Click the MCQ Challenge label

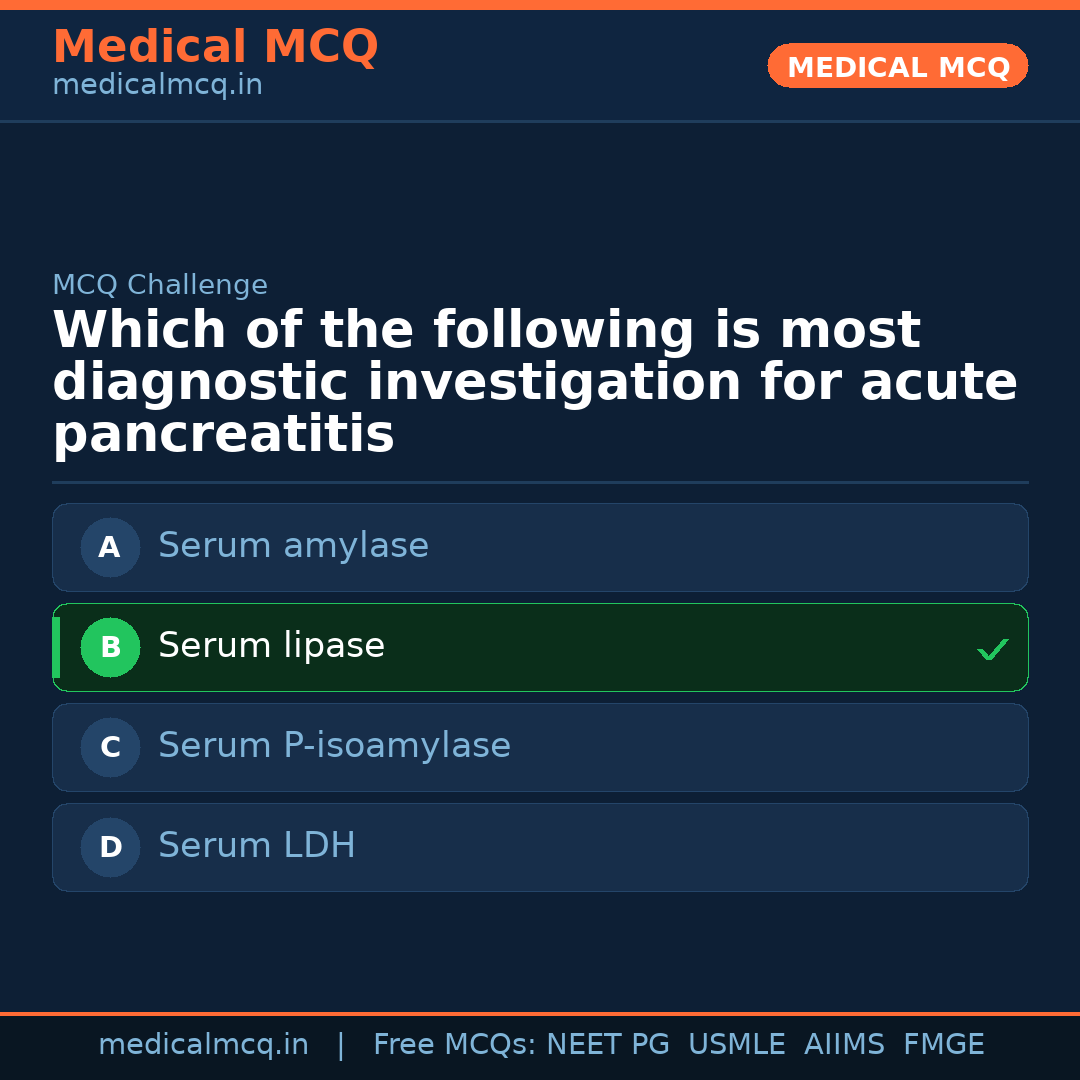click(160, 285)
